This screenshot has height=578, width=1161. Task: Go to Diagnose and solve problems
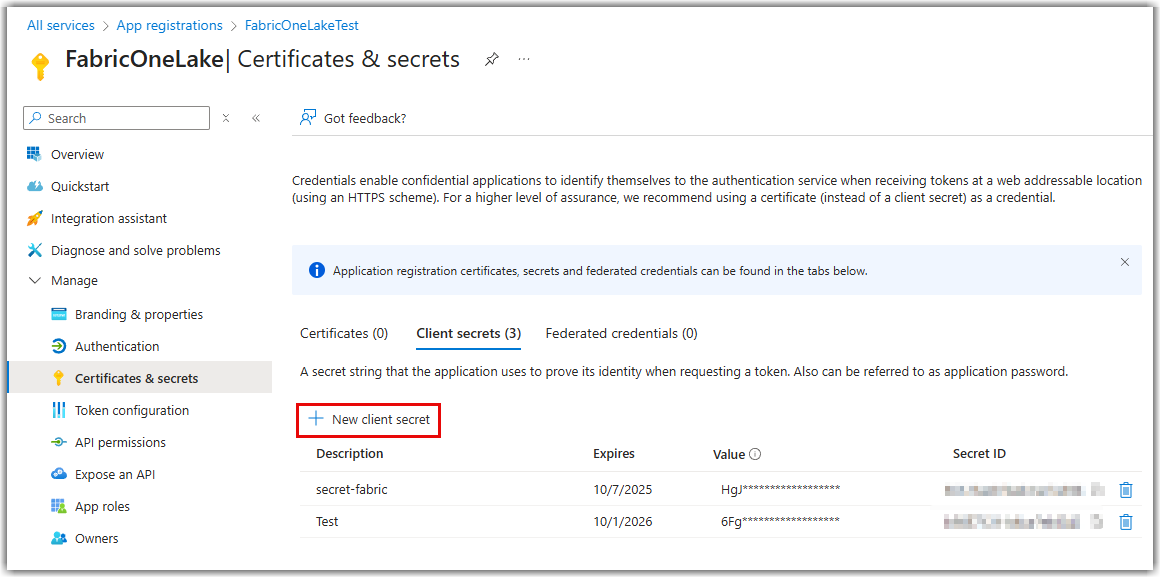point(135,251)
